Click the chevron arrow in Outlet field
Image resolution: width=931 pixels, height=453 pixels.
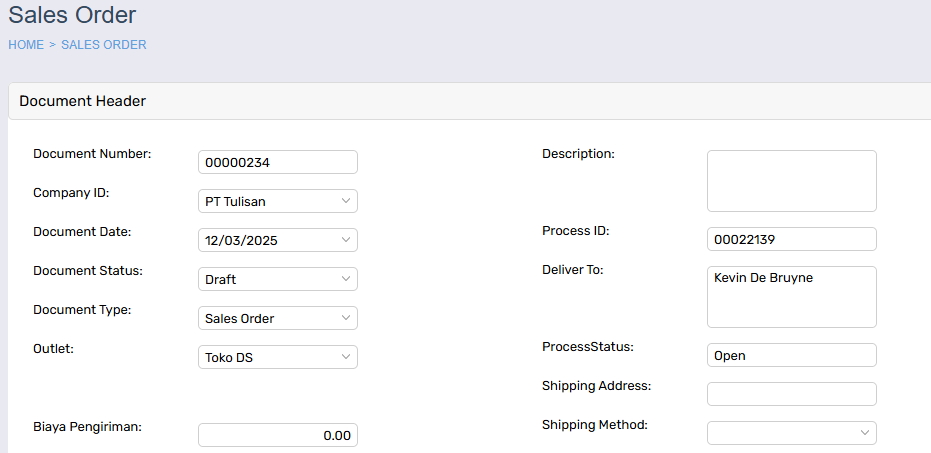pyautogui.click(x=346, y=357)
